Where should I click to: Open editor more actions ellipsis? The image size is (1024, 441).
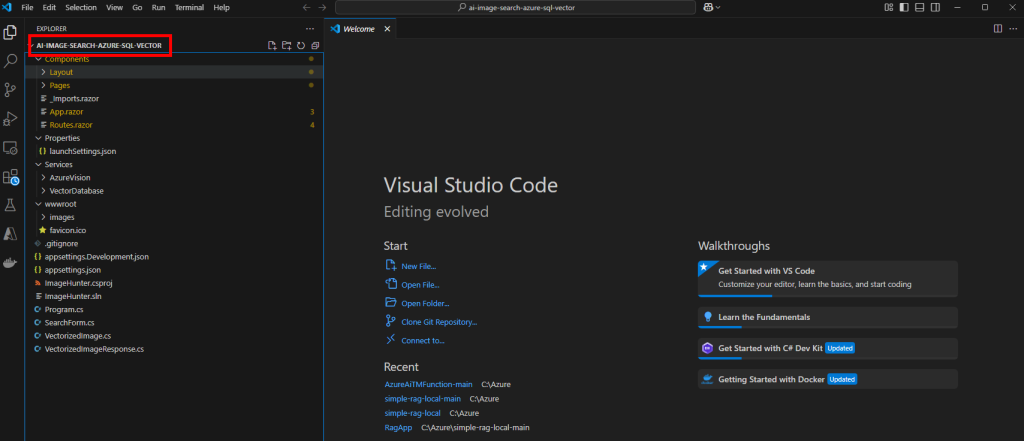pos(1012,29)
